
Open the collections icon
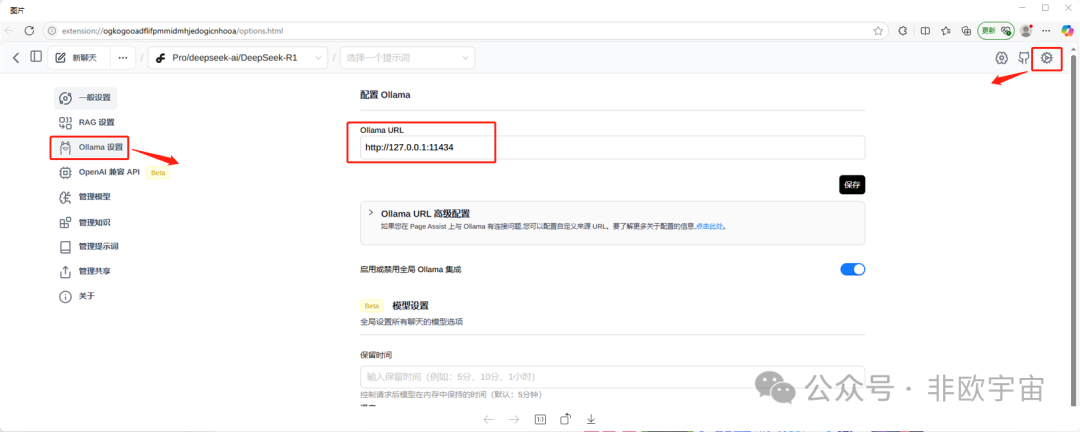(966, 31)
